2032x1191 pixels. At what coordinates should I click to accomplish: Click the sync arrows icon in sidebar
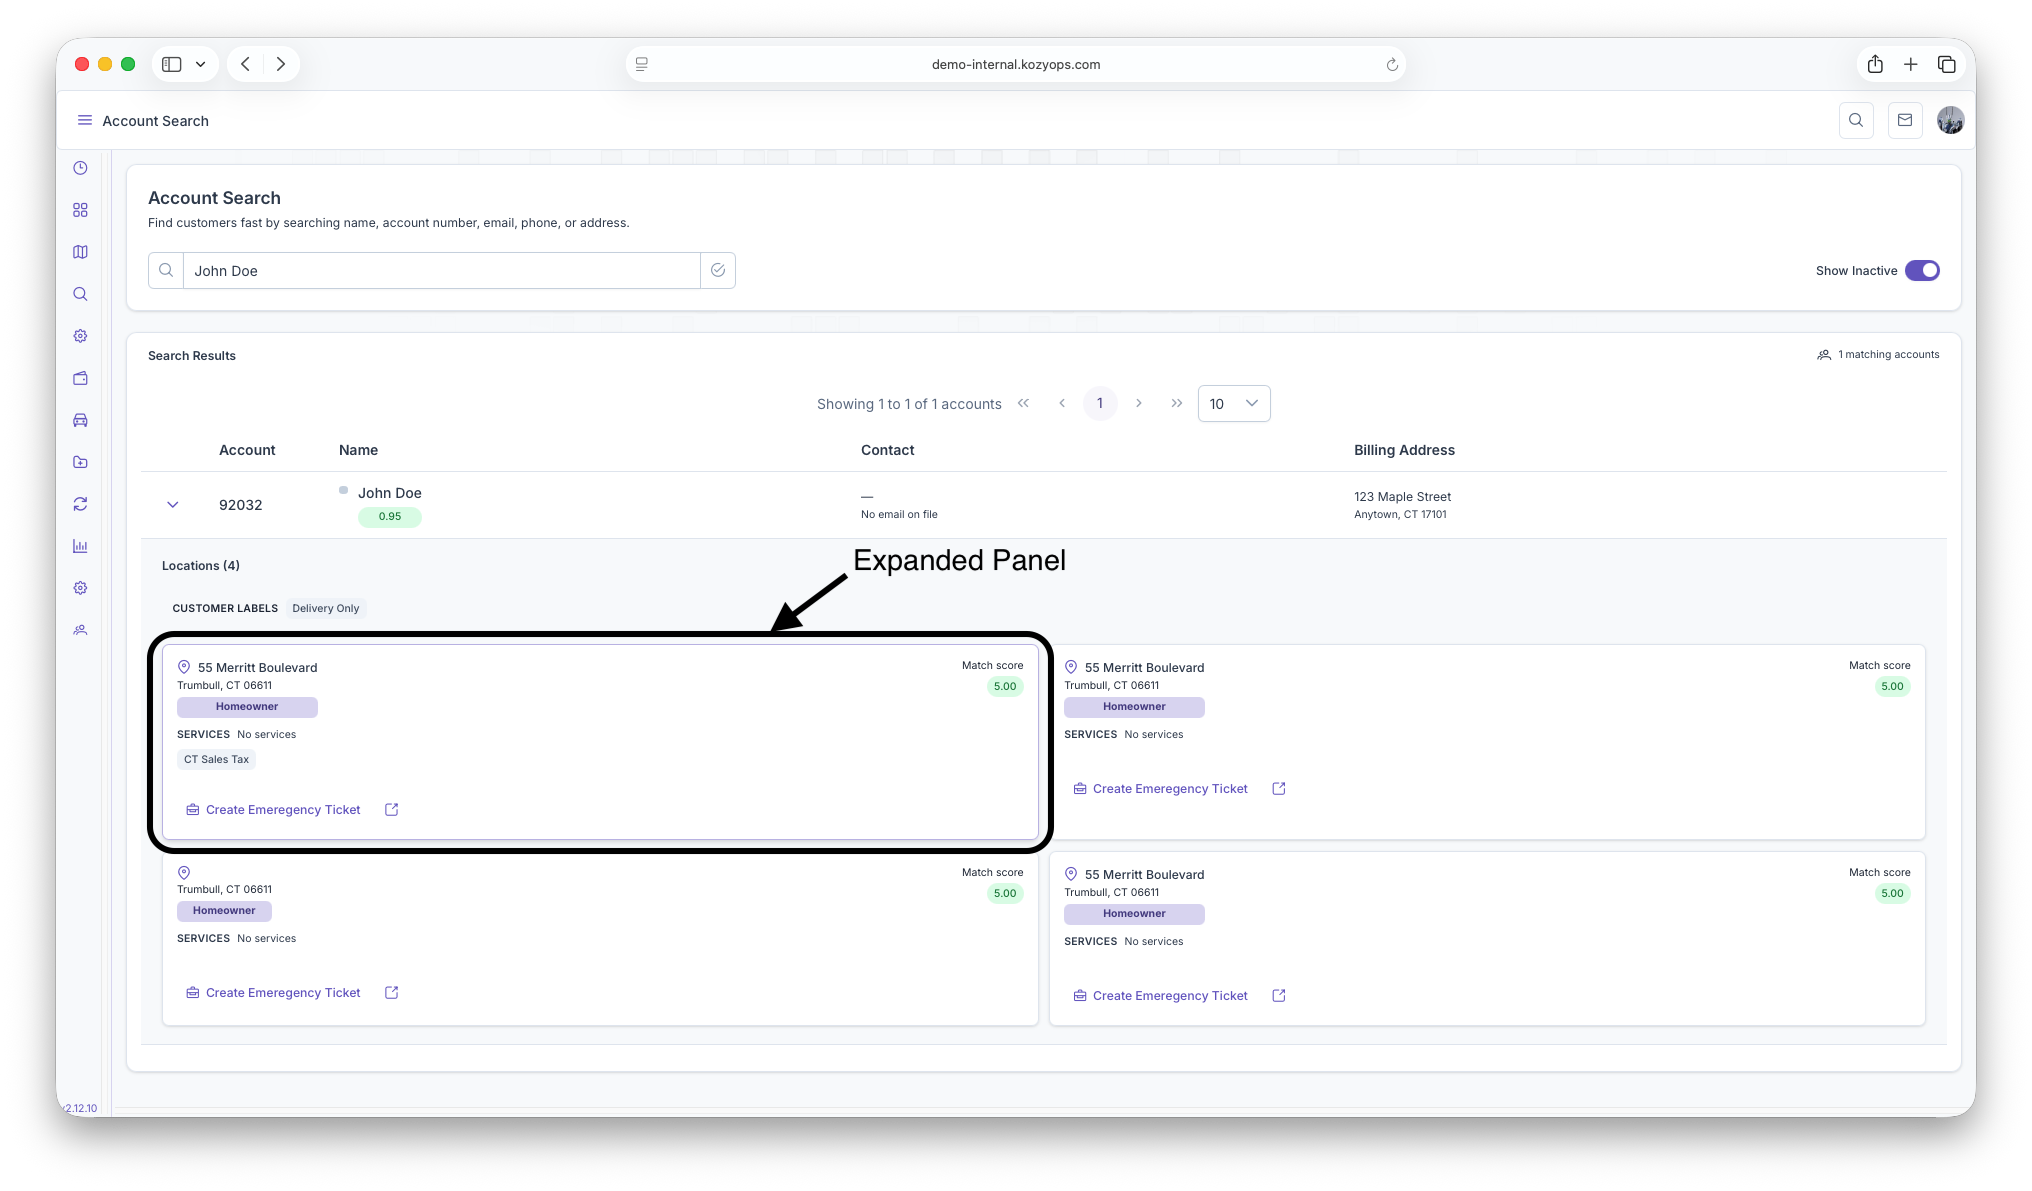click(x=80, y=504)
